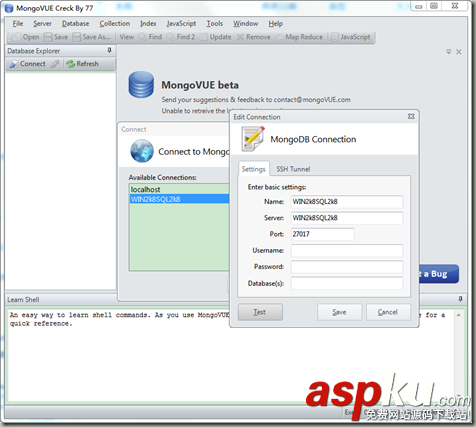
Task: Click the Test button
Action: (x=260, y=312)
